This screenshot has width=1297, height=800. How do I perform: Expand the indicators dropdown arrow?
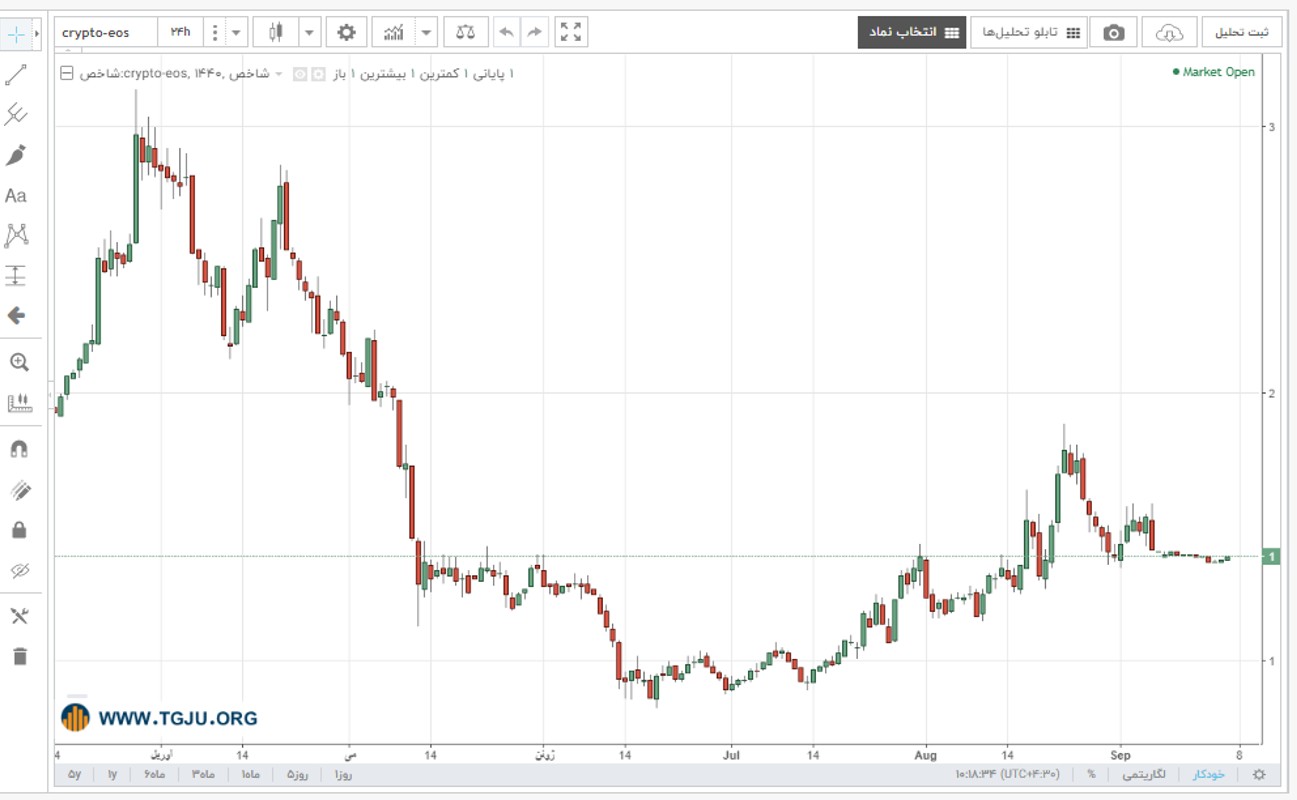point(427,32)
